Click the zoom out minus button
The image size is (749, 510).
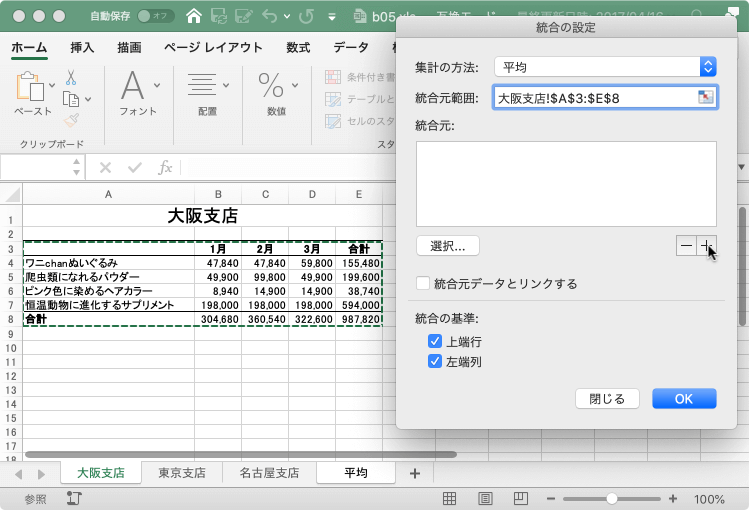pos(551,499)
